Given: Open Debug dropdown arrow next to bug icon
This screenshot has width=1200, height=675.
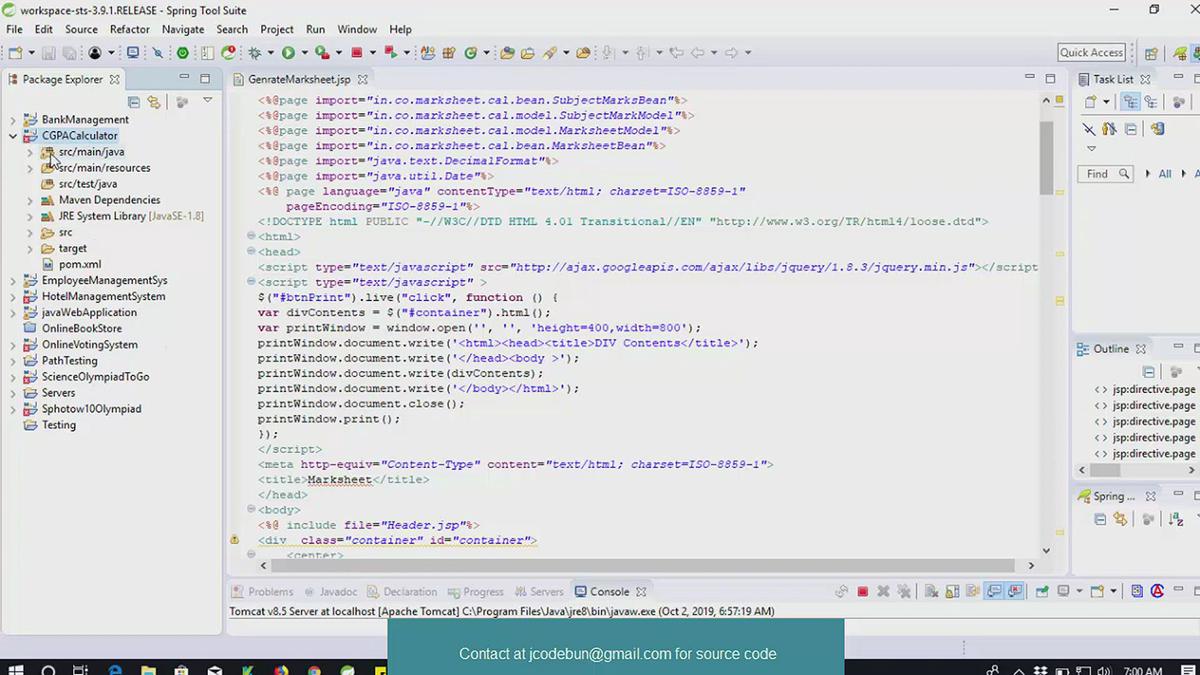Looking at the screenshot, I should click(x=271, y=52).
